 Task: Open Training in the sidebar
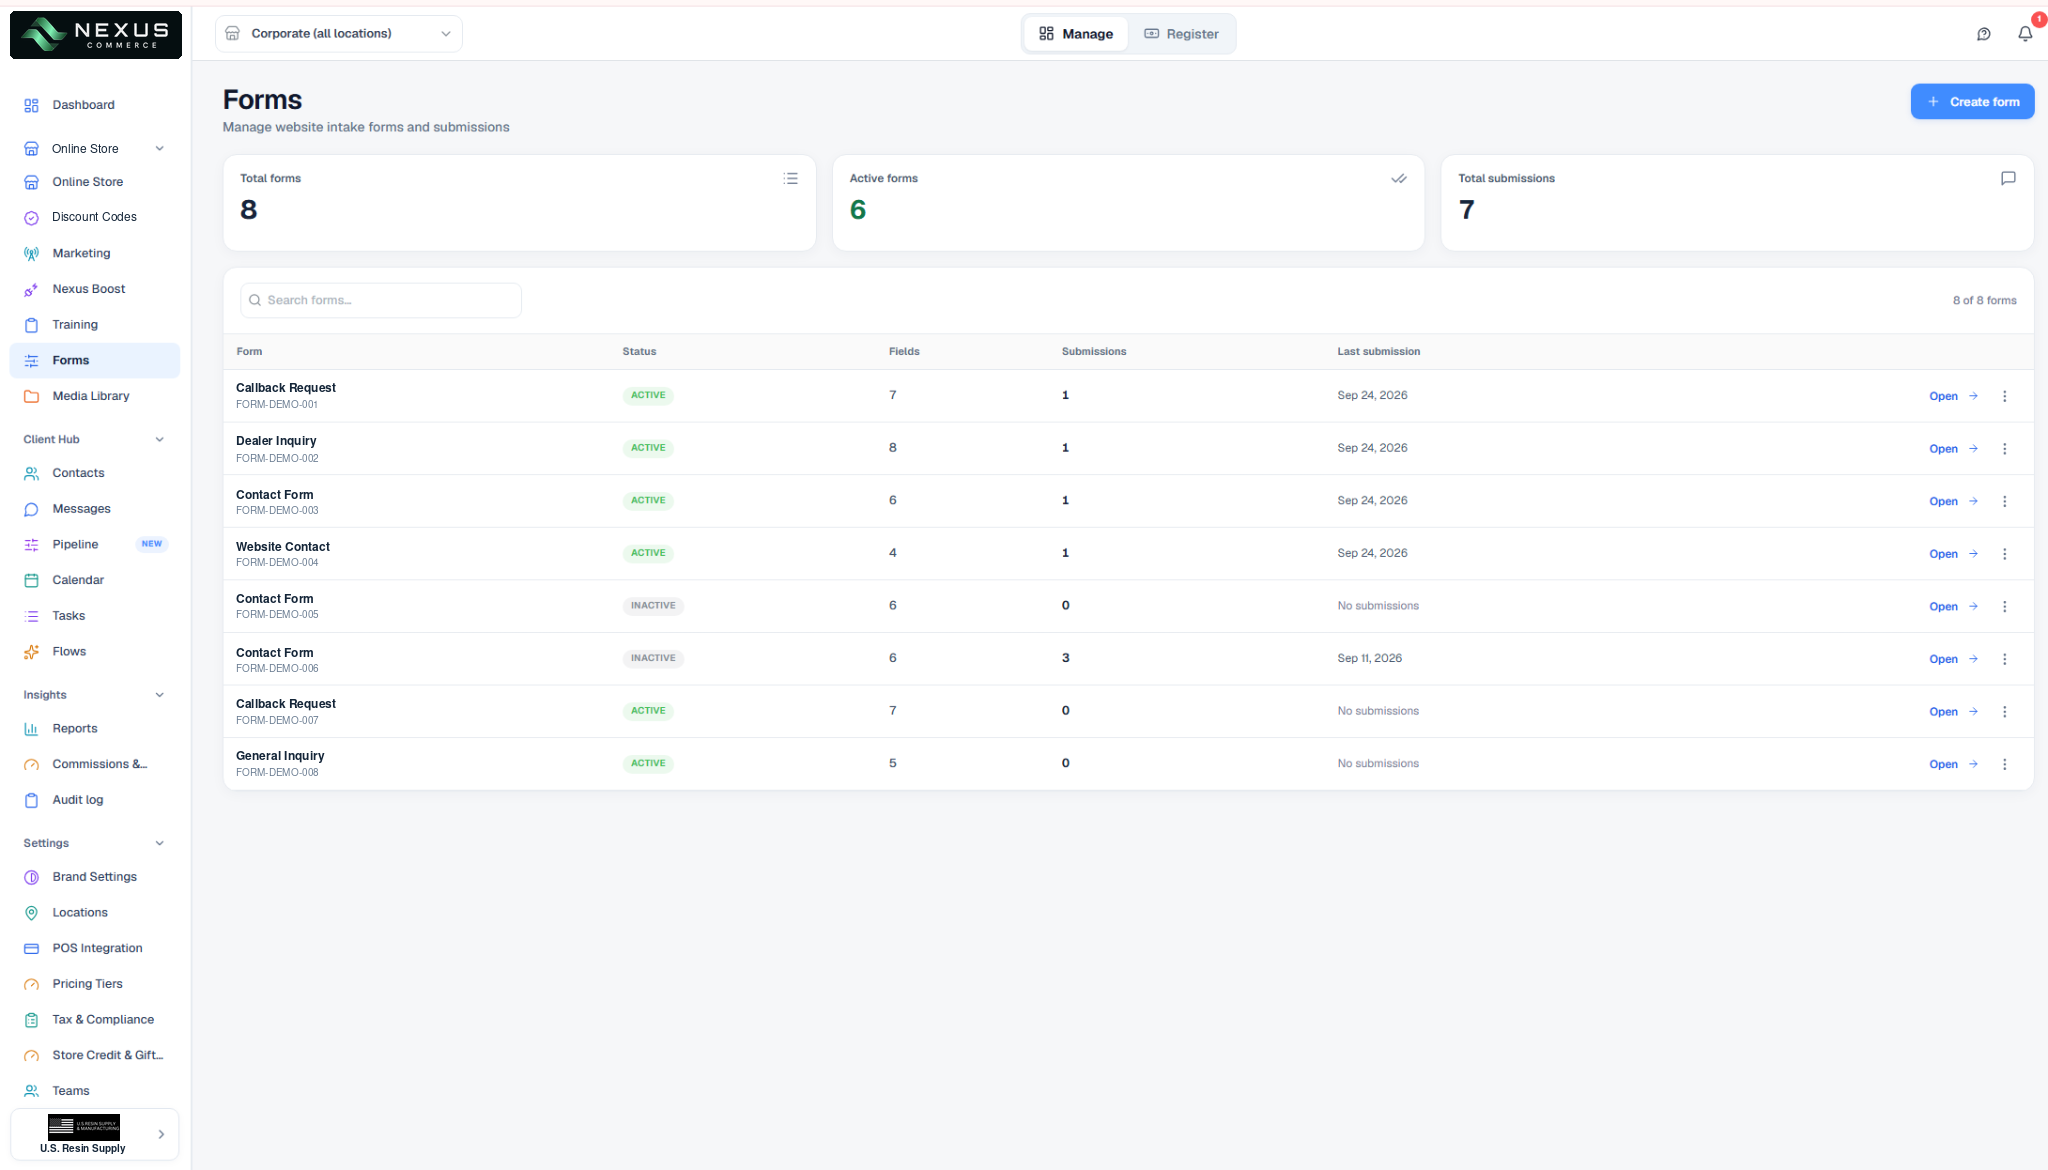click(95, 325)
